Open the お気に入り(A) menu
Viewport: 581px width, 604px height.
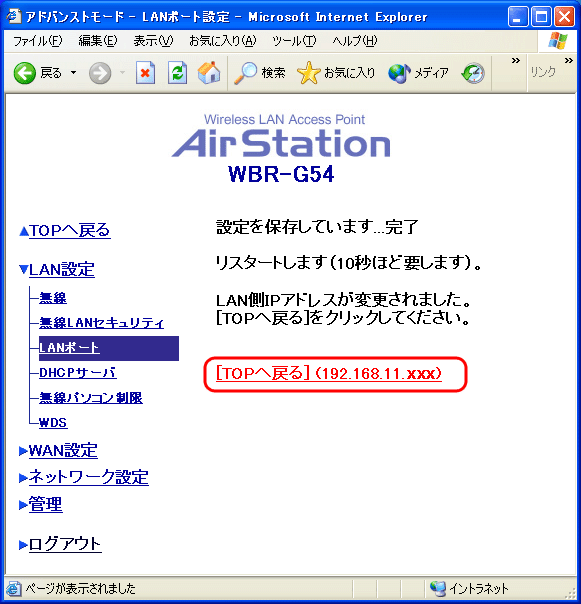(x=223, y=40)
